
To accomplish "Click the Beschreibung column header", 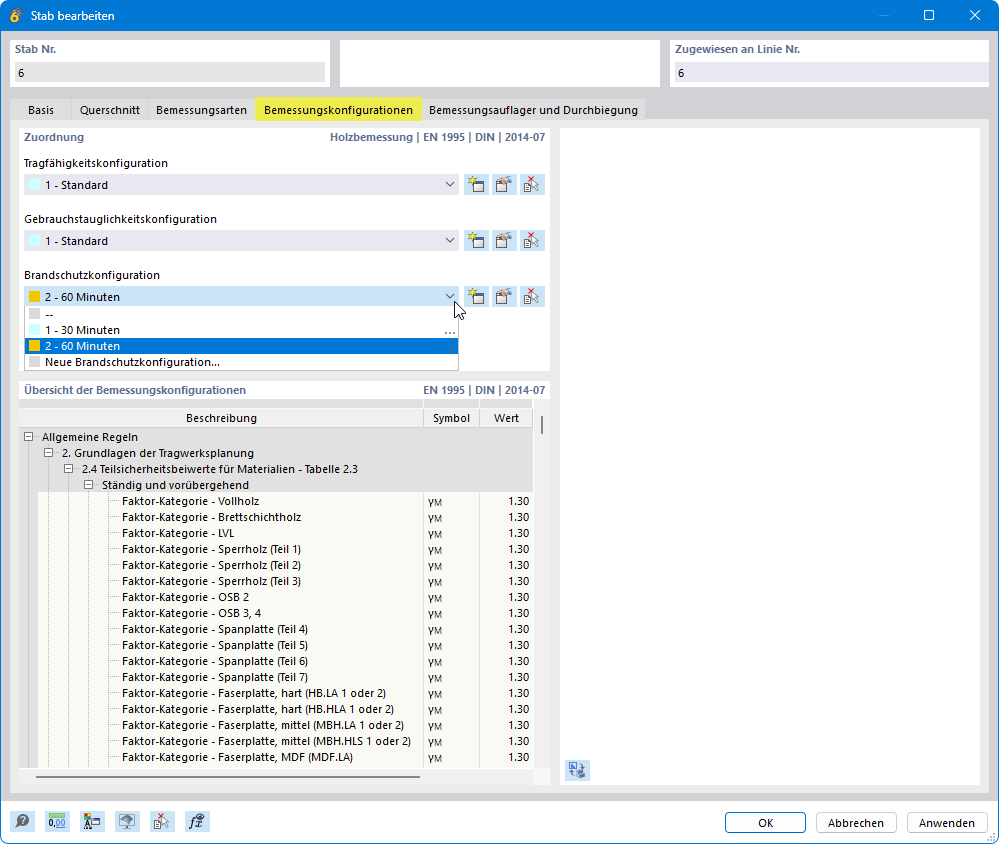I will tap(221, 418).
